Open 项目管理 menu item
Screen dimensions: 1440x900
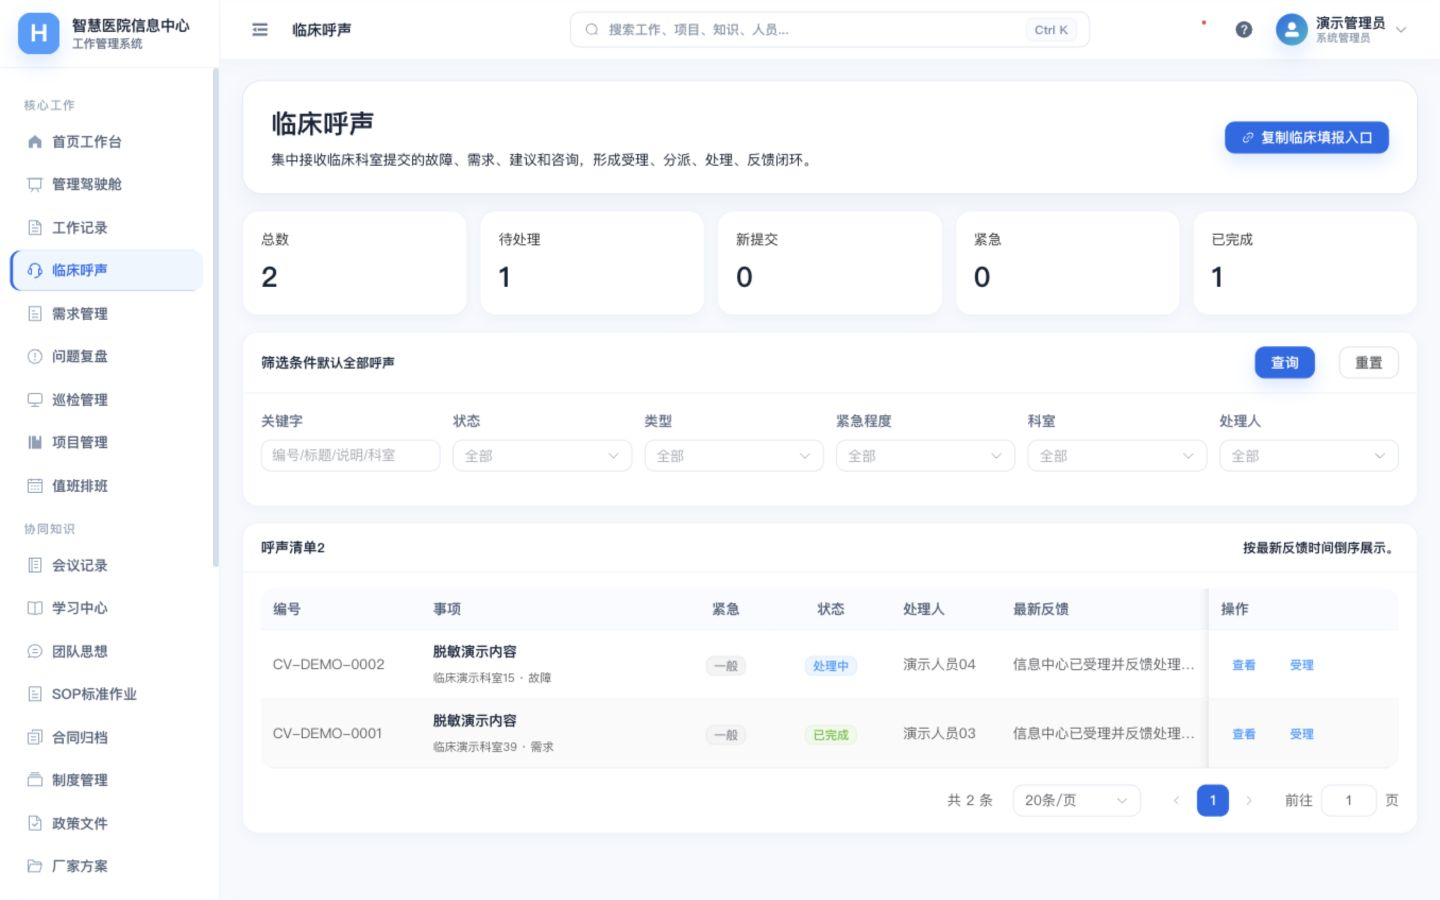coord(107,442)
